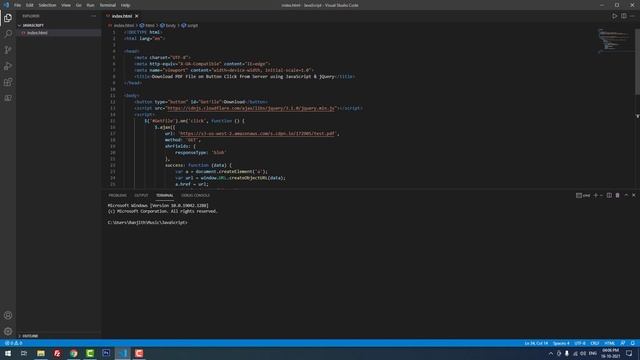Open the editor More Actions ellipsis
Image resolution: width=640 pixels, height=360 pixels.
tap(633, 16)
